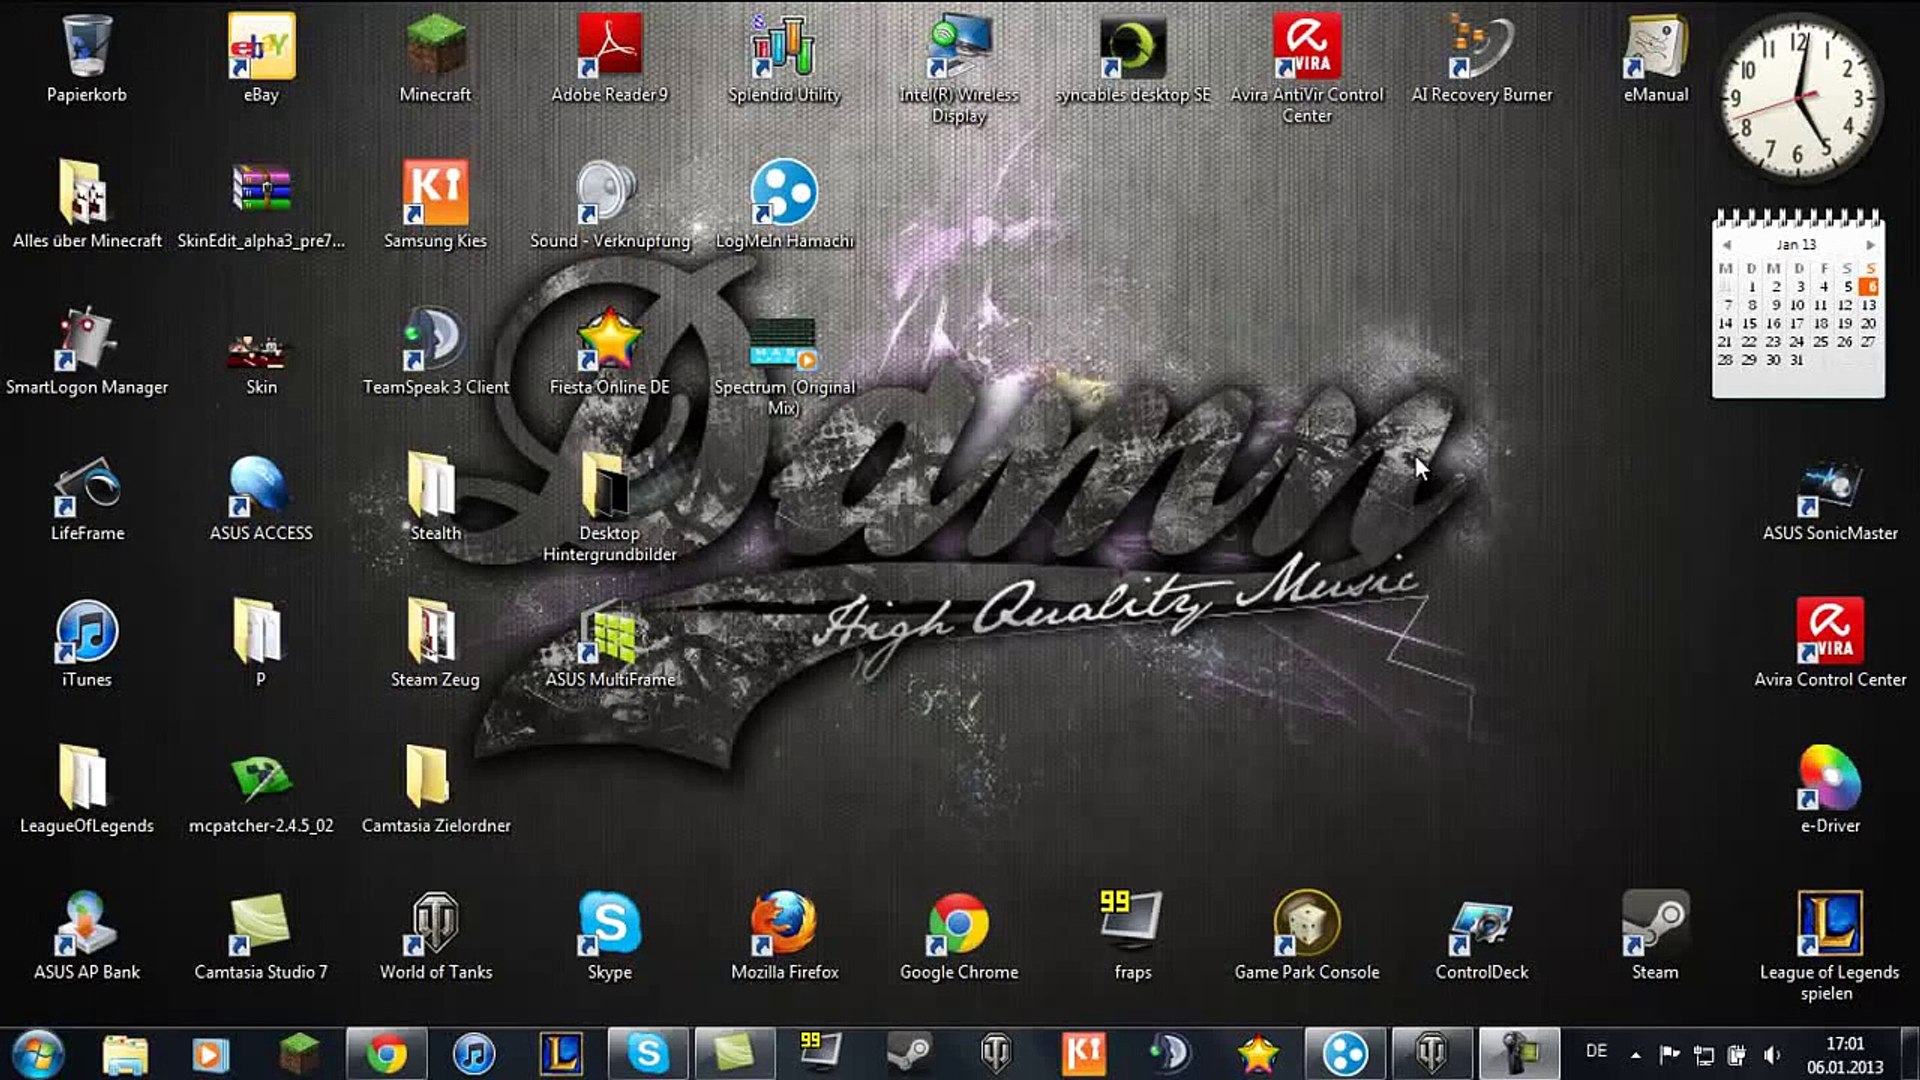Go to next month in calendar gadget
1920x1080 pixels.
click(x=1870, y=245)
